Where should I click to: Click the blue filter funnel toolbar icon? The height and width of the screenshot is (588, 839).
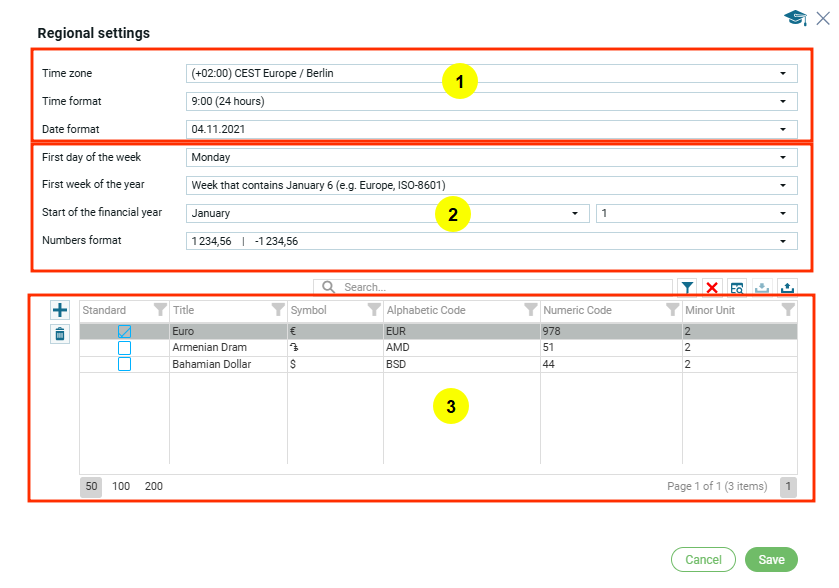pyautogui.click(x=688, y=288)
